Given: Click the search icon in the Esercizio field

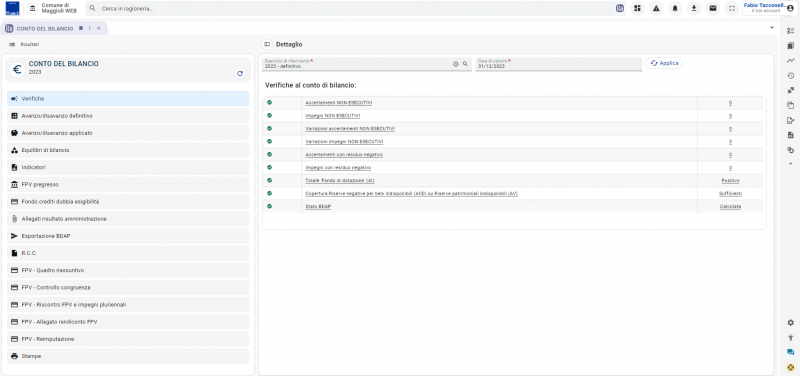Looking at the screenshot, I should point(465,64).
